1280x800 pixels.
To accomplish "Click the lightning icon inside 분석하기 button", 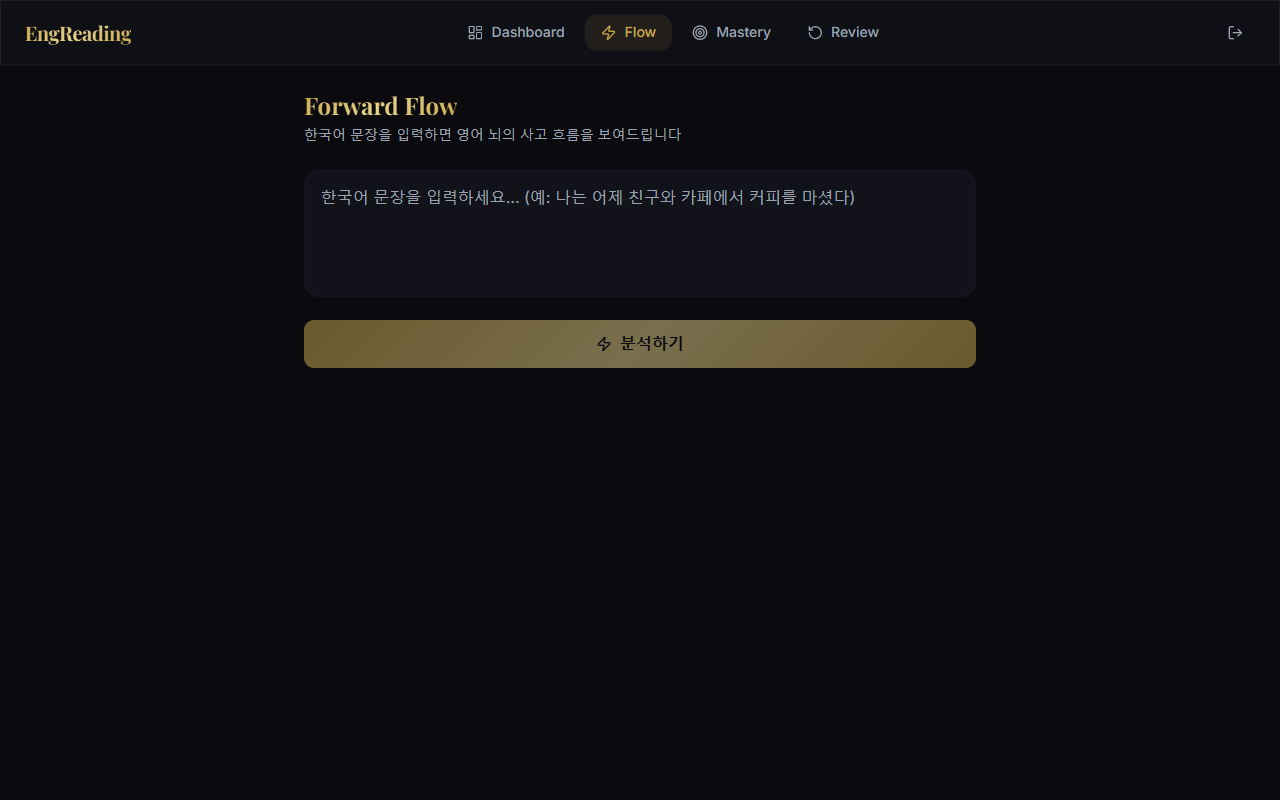I will pyautogui.click(x=604, y=343).
